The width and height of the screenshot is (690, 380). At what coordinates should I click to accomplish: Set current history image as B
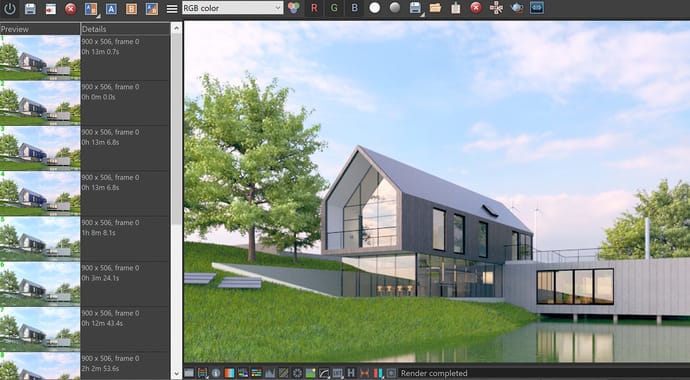132,9
